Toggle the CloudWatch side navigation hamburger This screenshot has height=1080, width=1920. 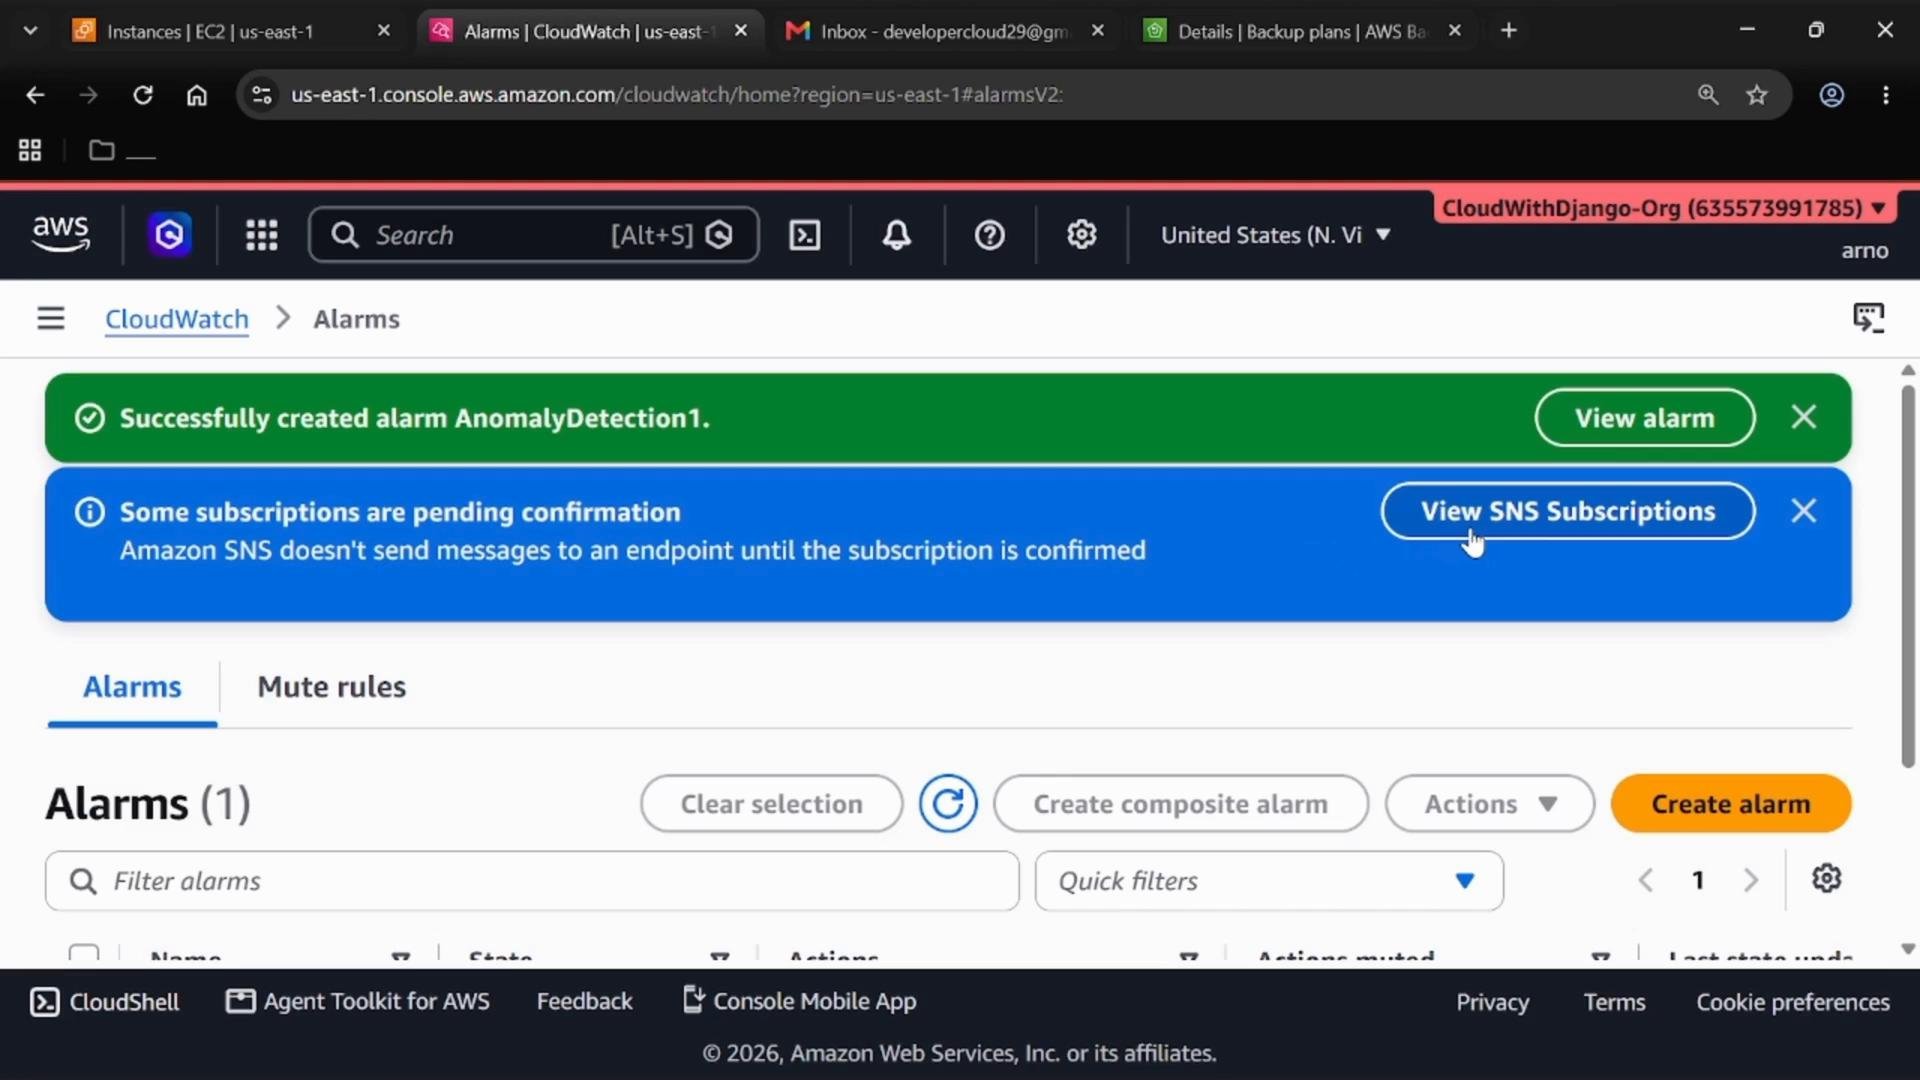tap(51, 318)
